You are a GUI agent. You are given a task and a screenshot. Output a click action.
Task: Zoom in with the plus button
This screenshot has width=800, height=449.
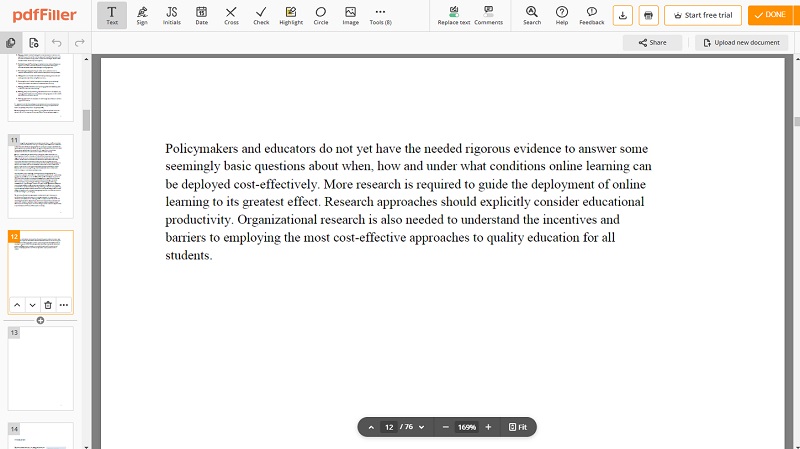[x=488, y=427]
